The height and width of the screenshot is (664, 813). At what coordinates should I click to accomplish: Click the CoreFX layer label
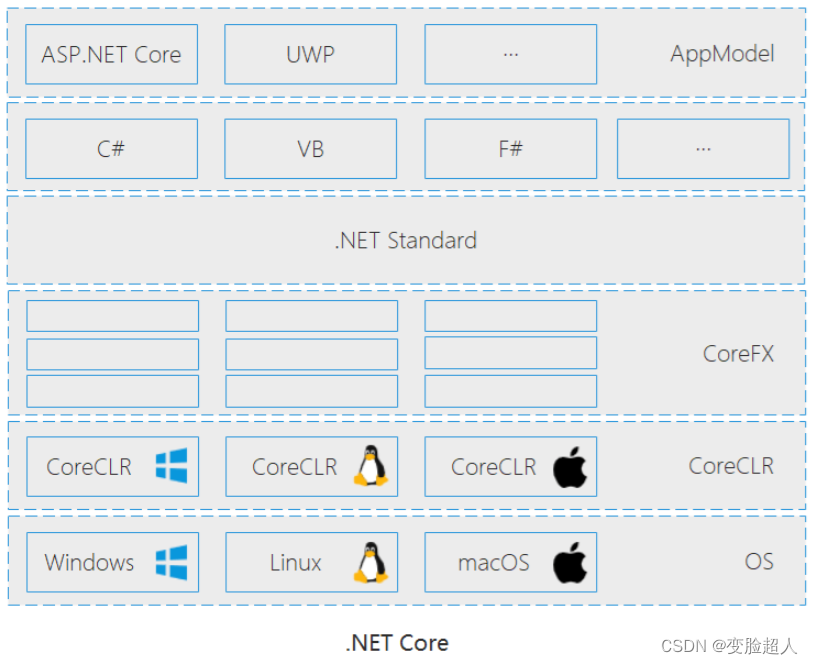pyautogui.click(x=738, y=353)
